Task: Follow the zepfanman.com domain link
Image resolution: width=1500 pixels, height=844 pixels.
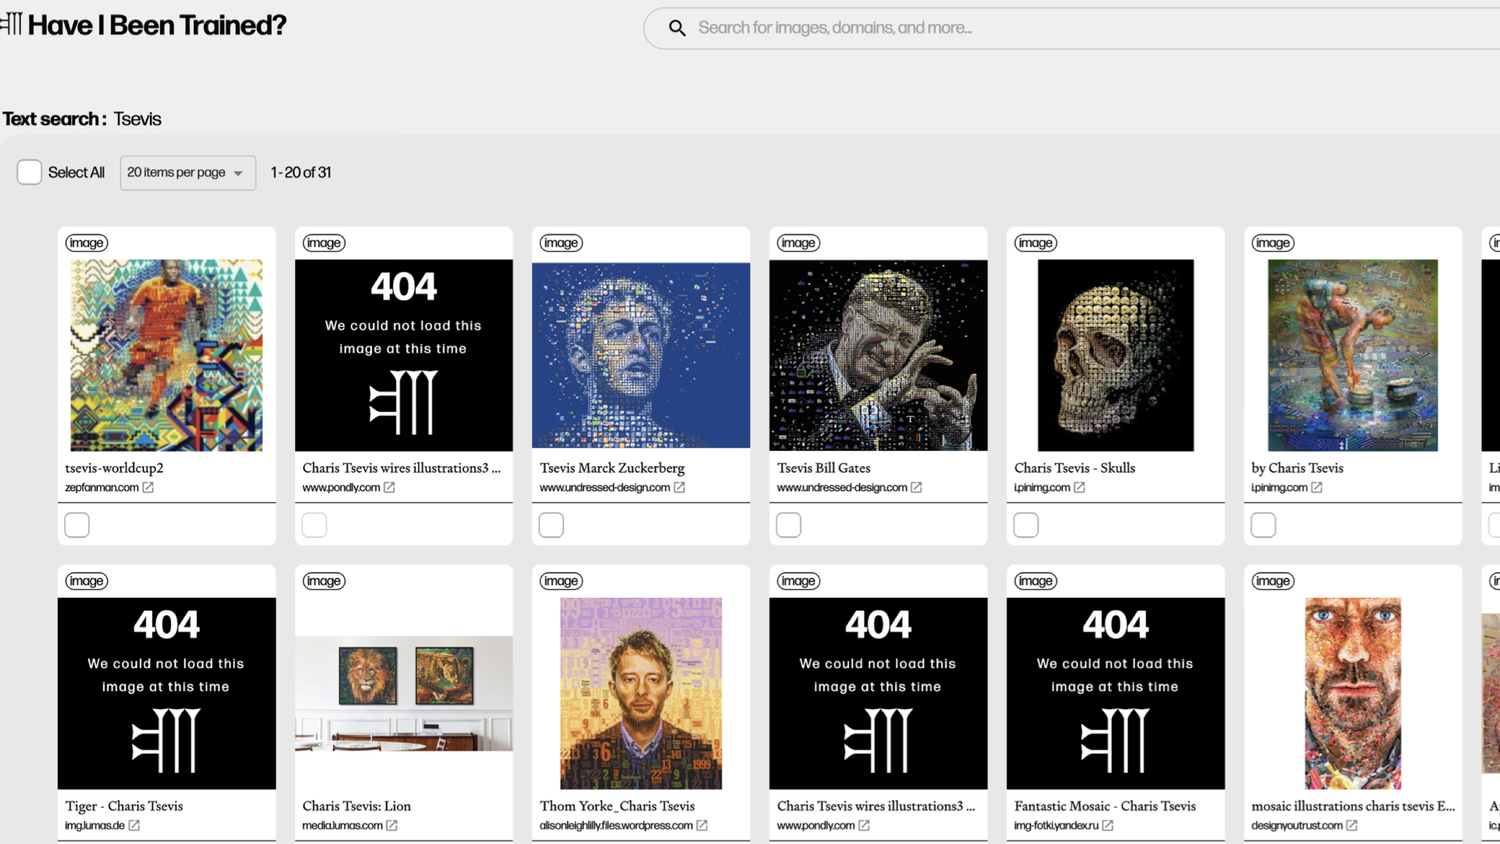Action: [102, 488]
